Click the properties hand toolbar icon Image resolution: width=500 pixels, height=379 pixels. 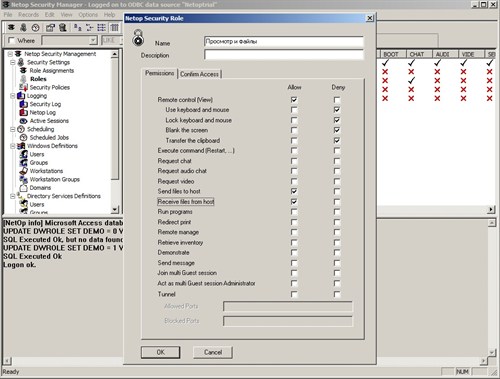click(x=50, y=27)
